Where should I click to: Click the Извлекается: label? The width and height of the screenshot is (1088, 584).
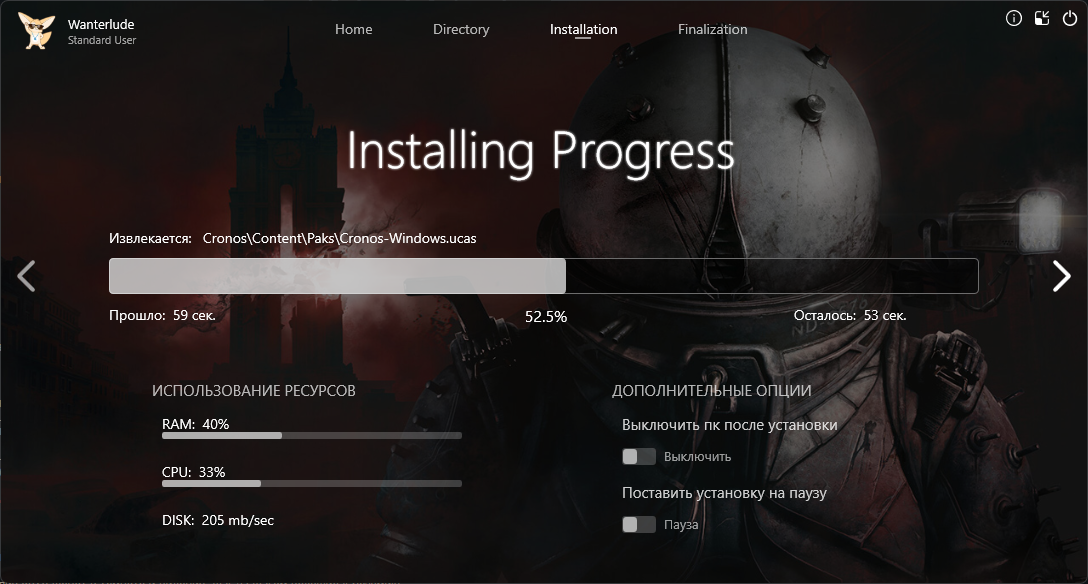coord(150,238)
